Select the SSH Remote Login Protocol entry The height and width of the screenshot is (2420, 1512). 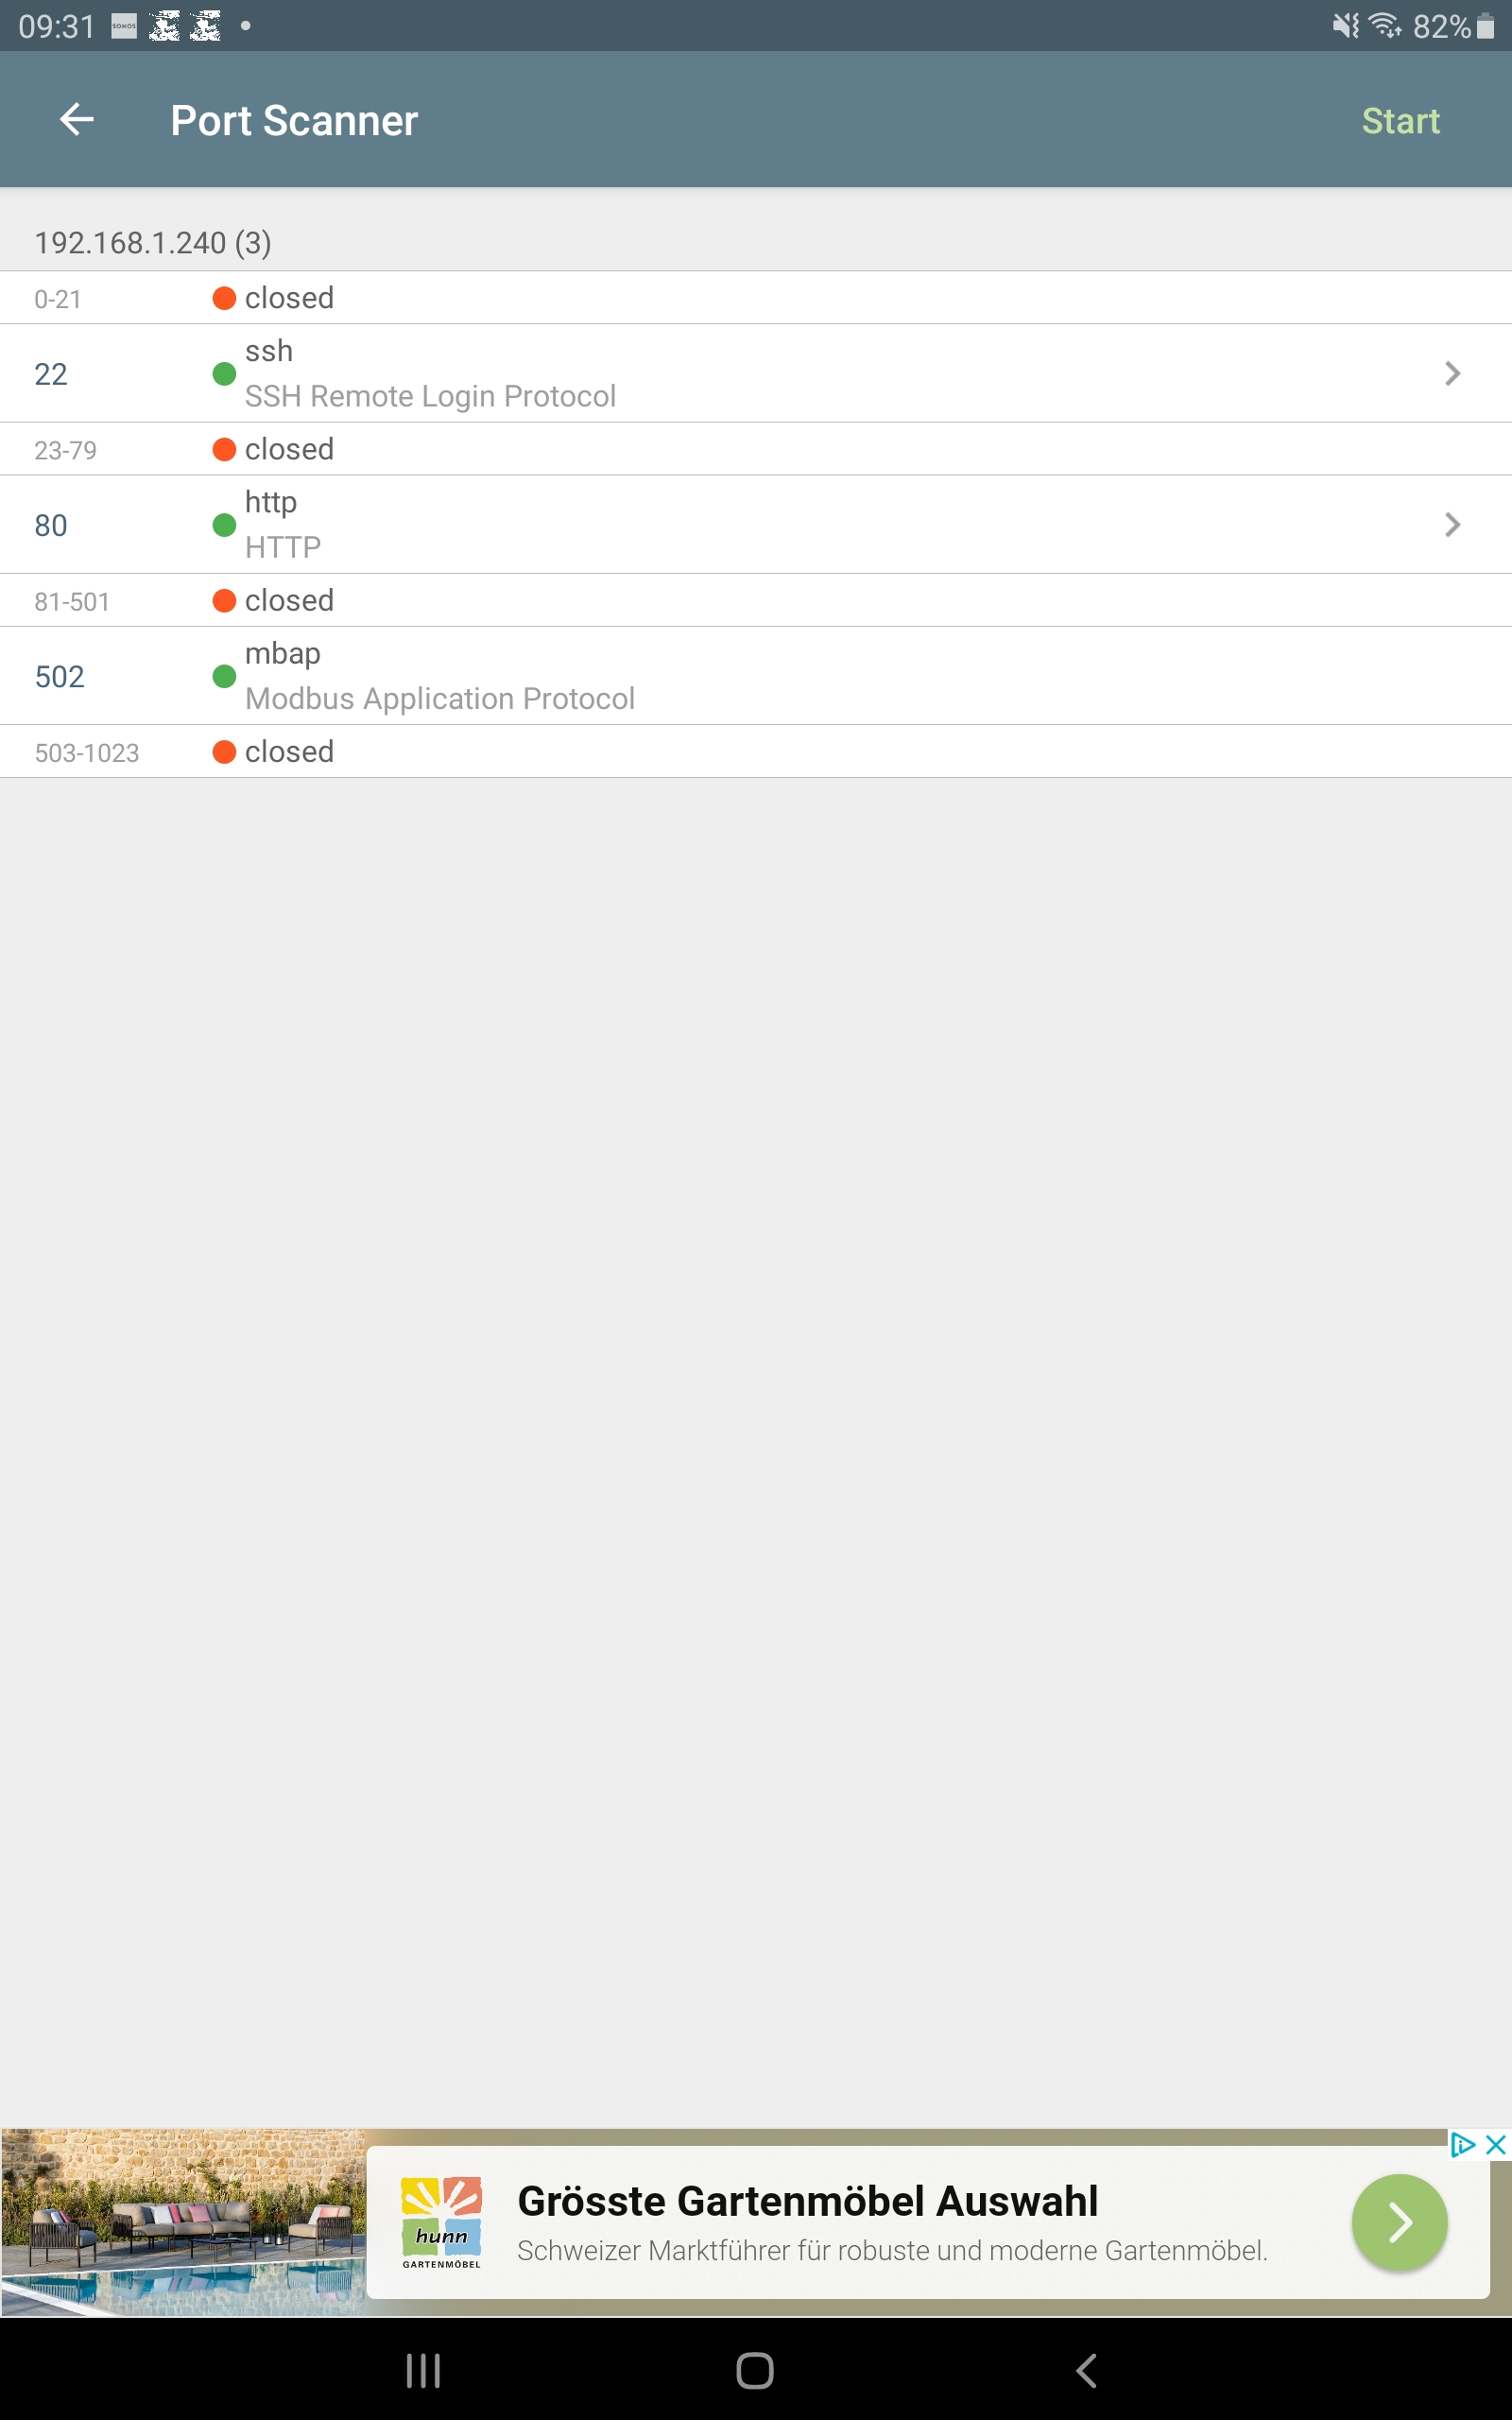click(430, 396)
